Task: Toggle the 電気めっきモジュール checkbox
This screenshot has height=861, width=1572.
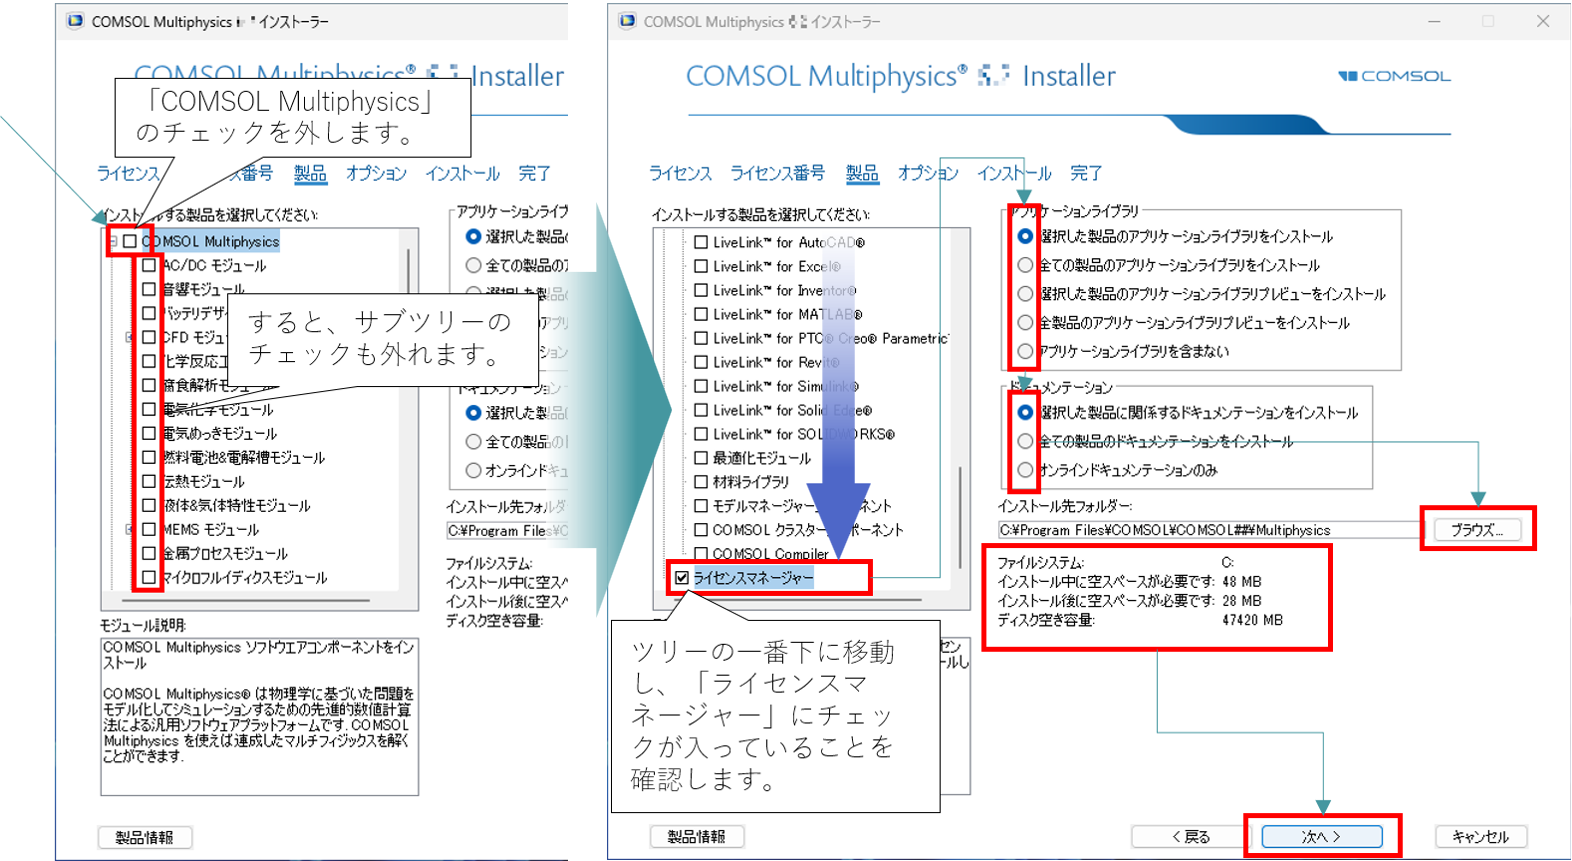Action: point(149,434)
